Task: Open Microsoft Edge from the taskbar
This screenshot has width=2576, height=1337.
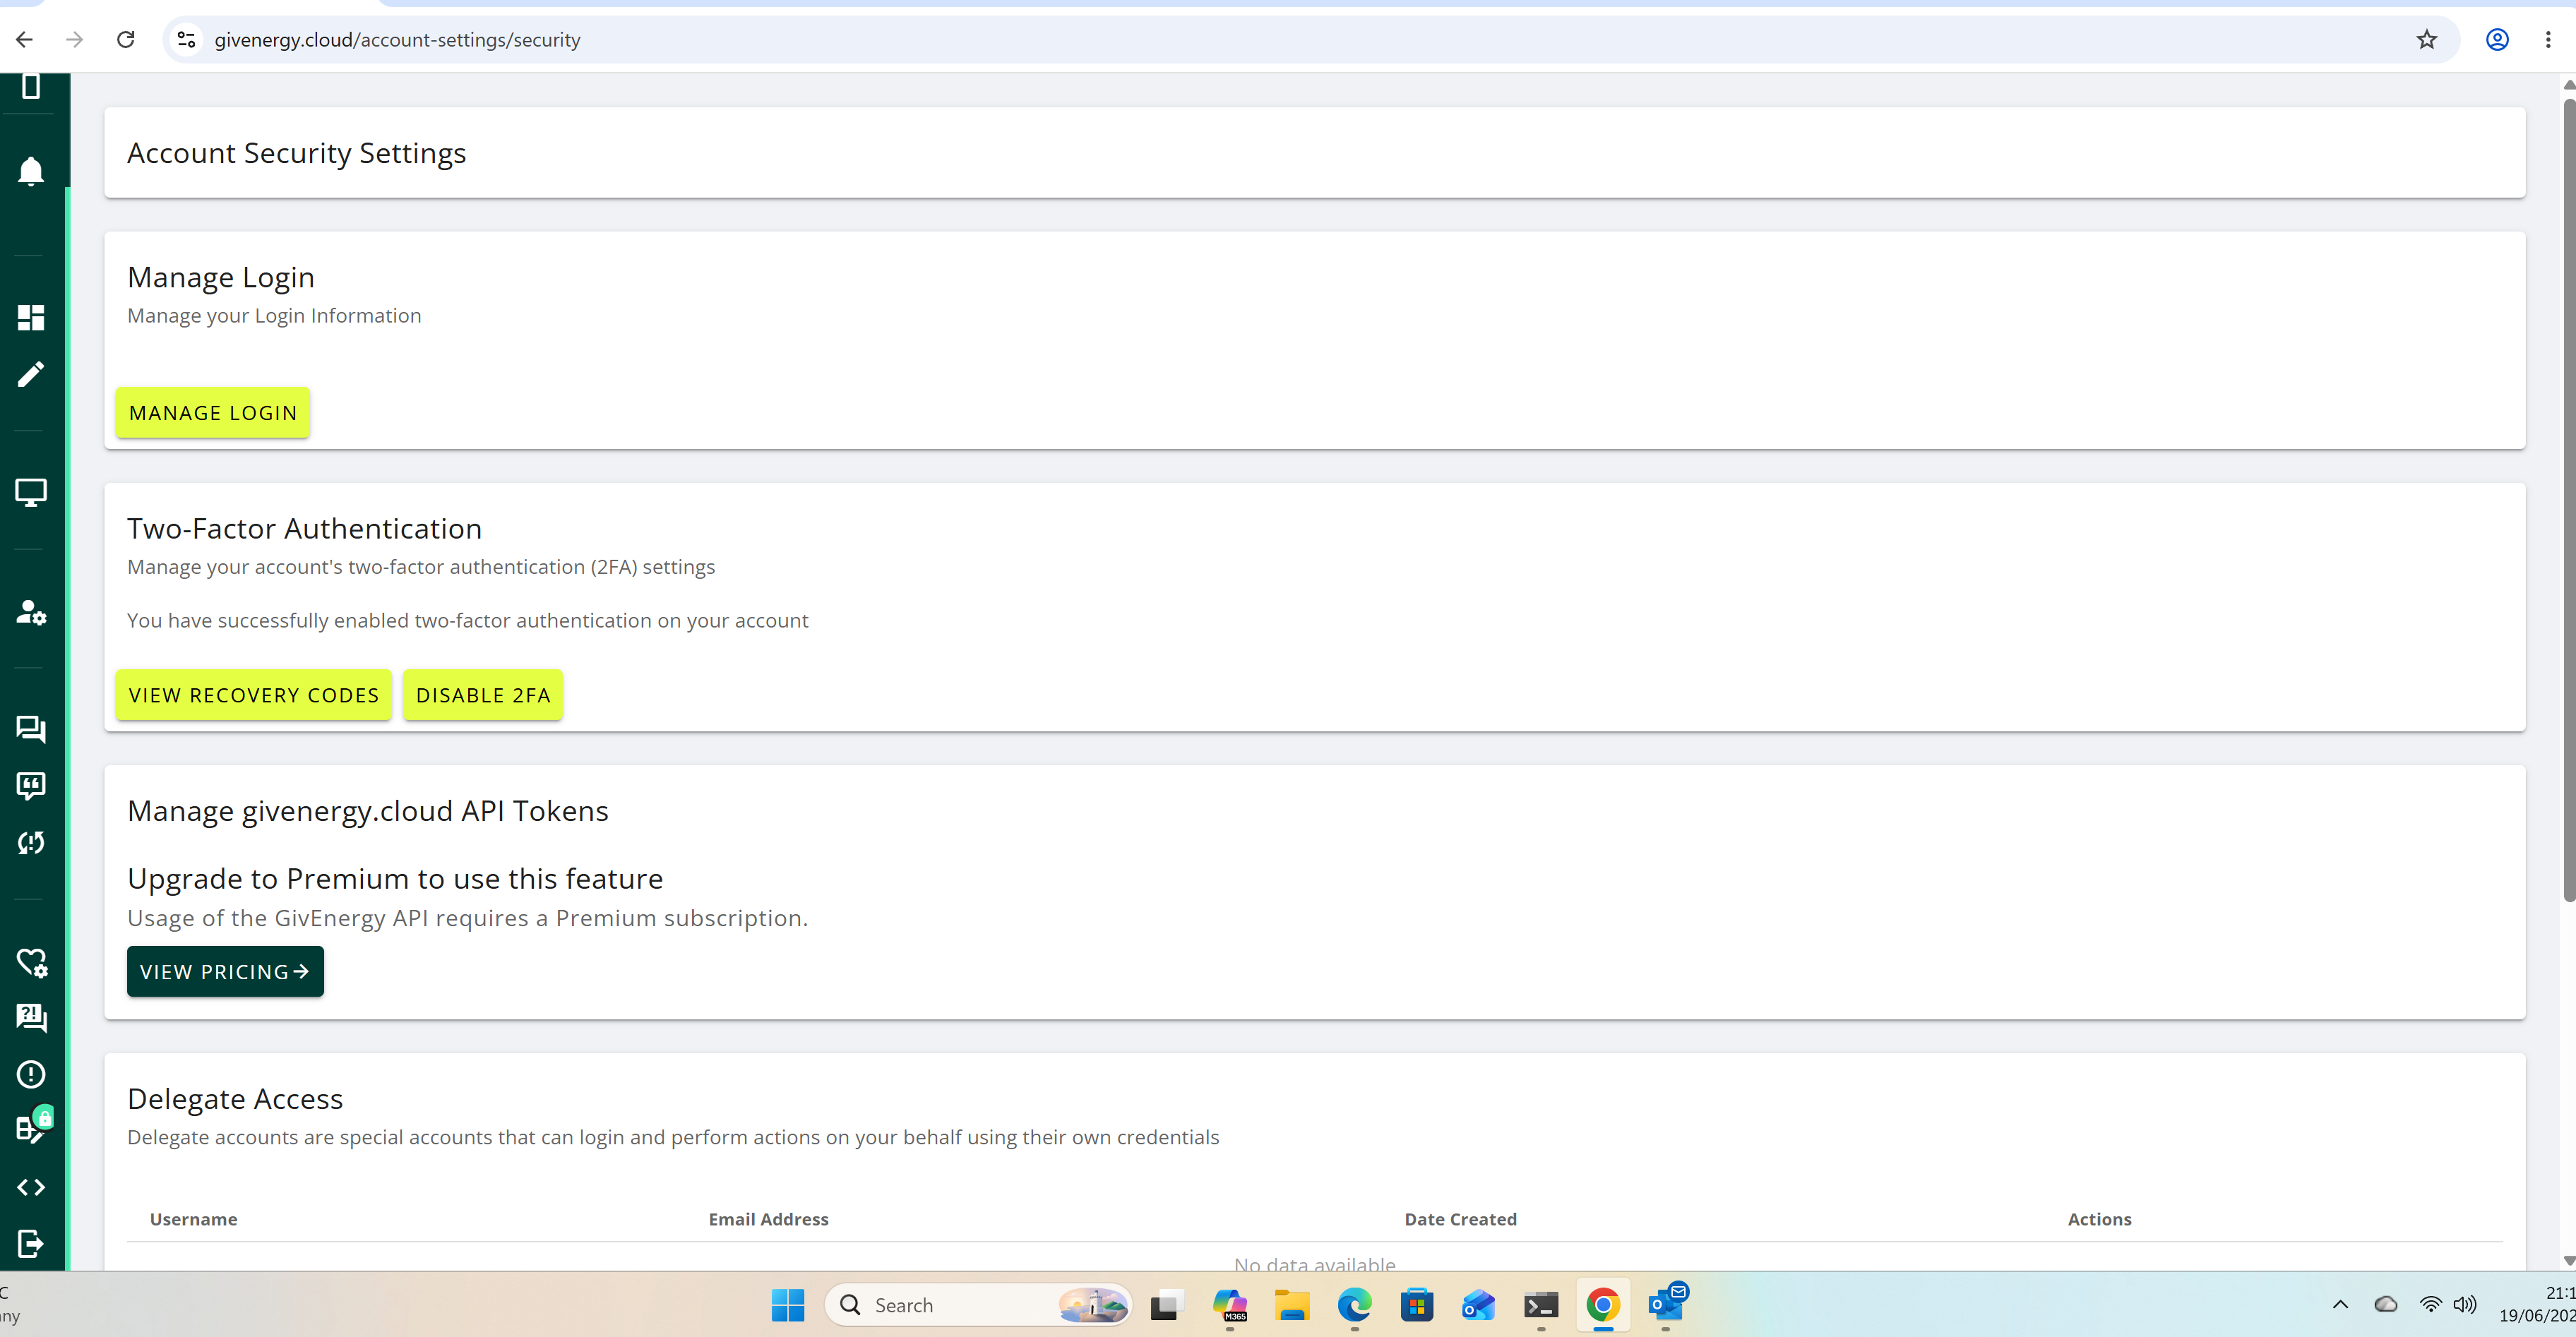Action: pyautogui.click(x=1355, y=1305)
